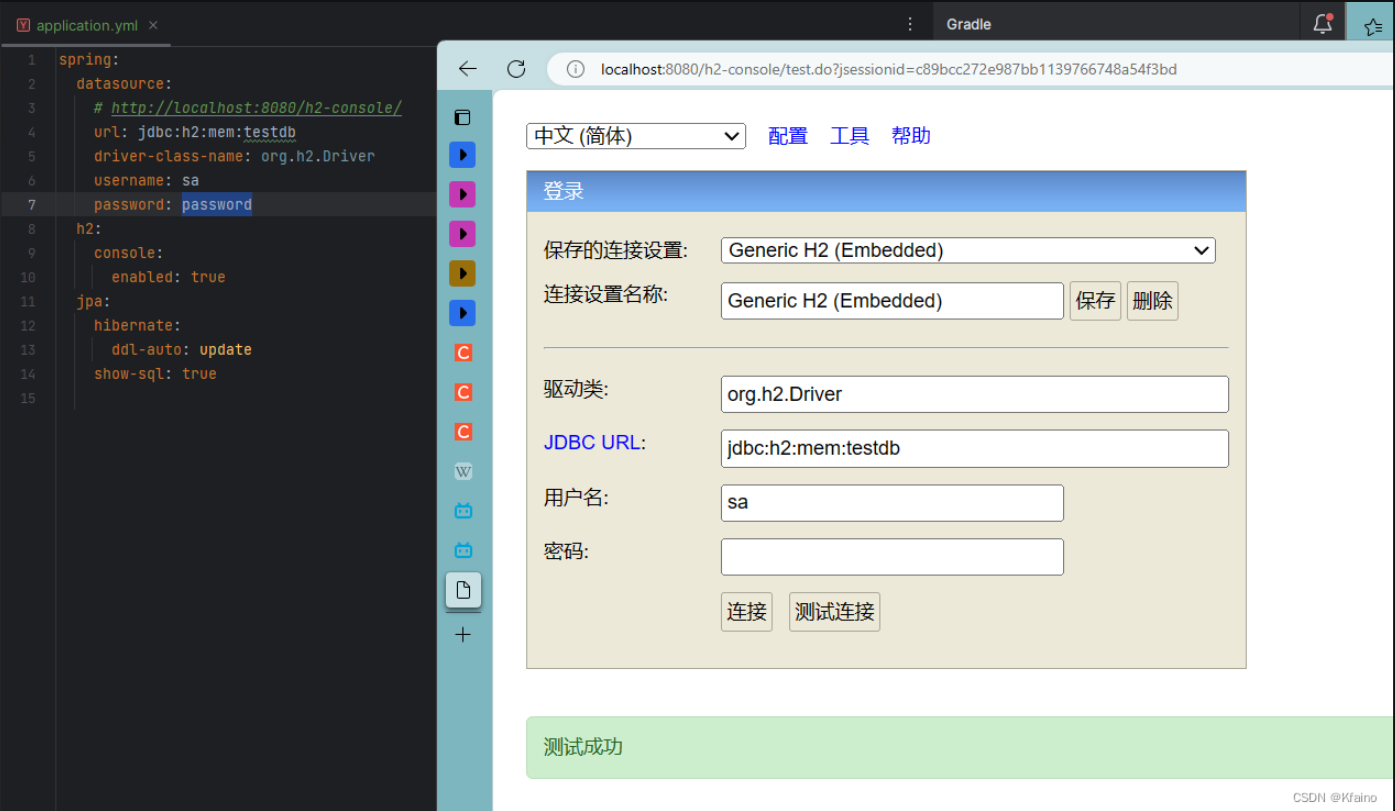Open the 帮助 link in H2 console
1395x811 pixels.
point(911,136)
